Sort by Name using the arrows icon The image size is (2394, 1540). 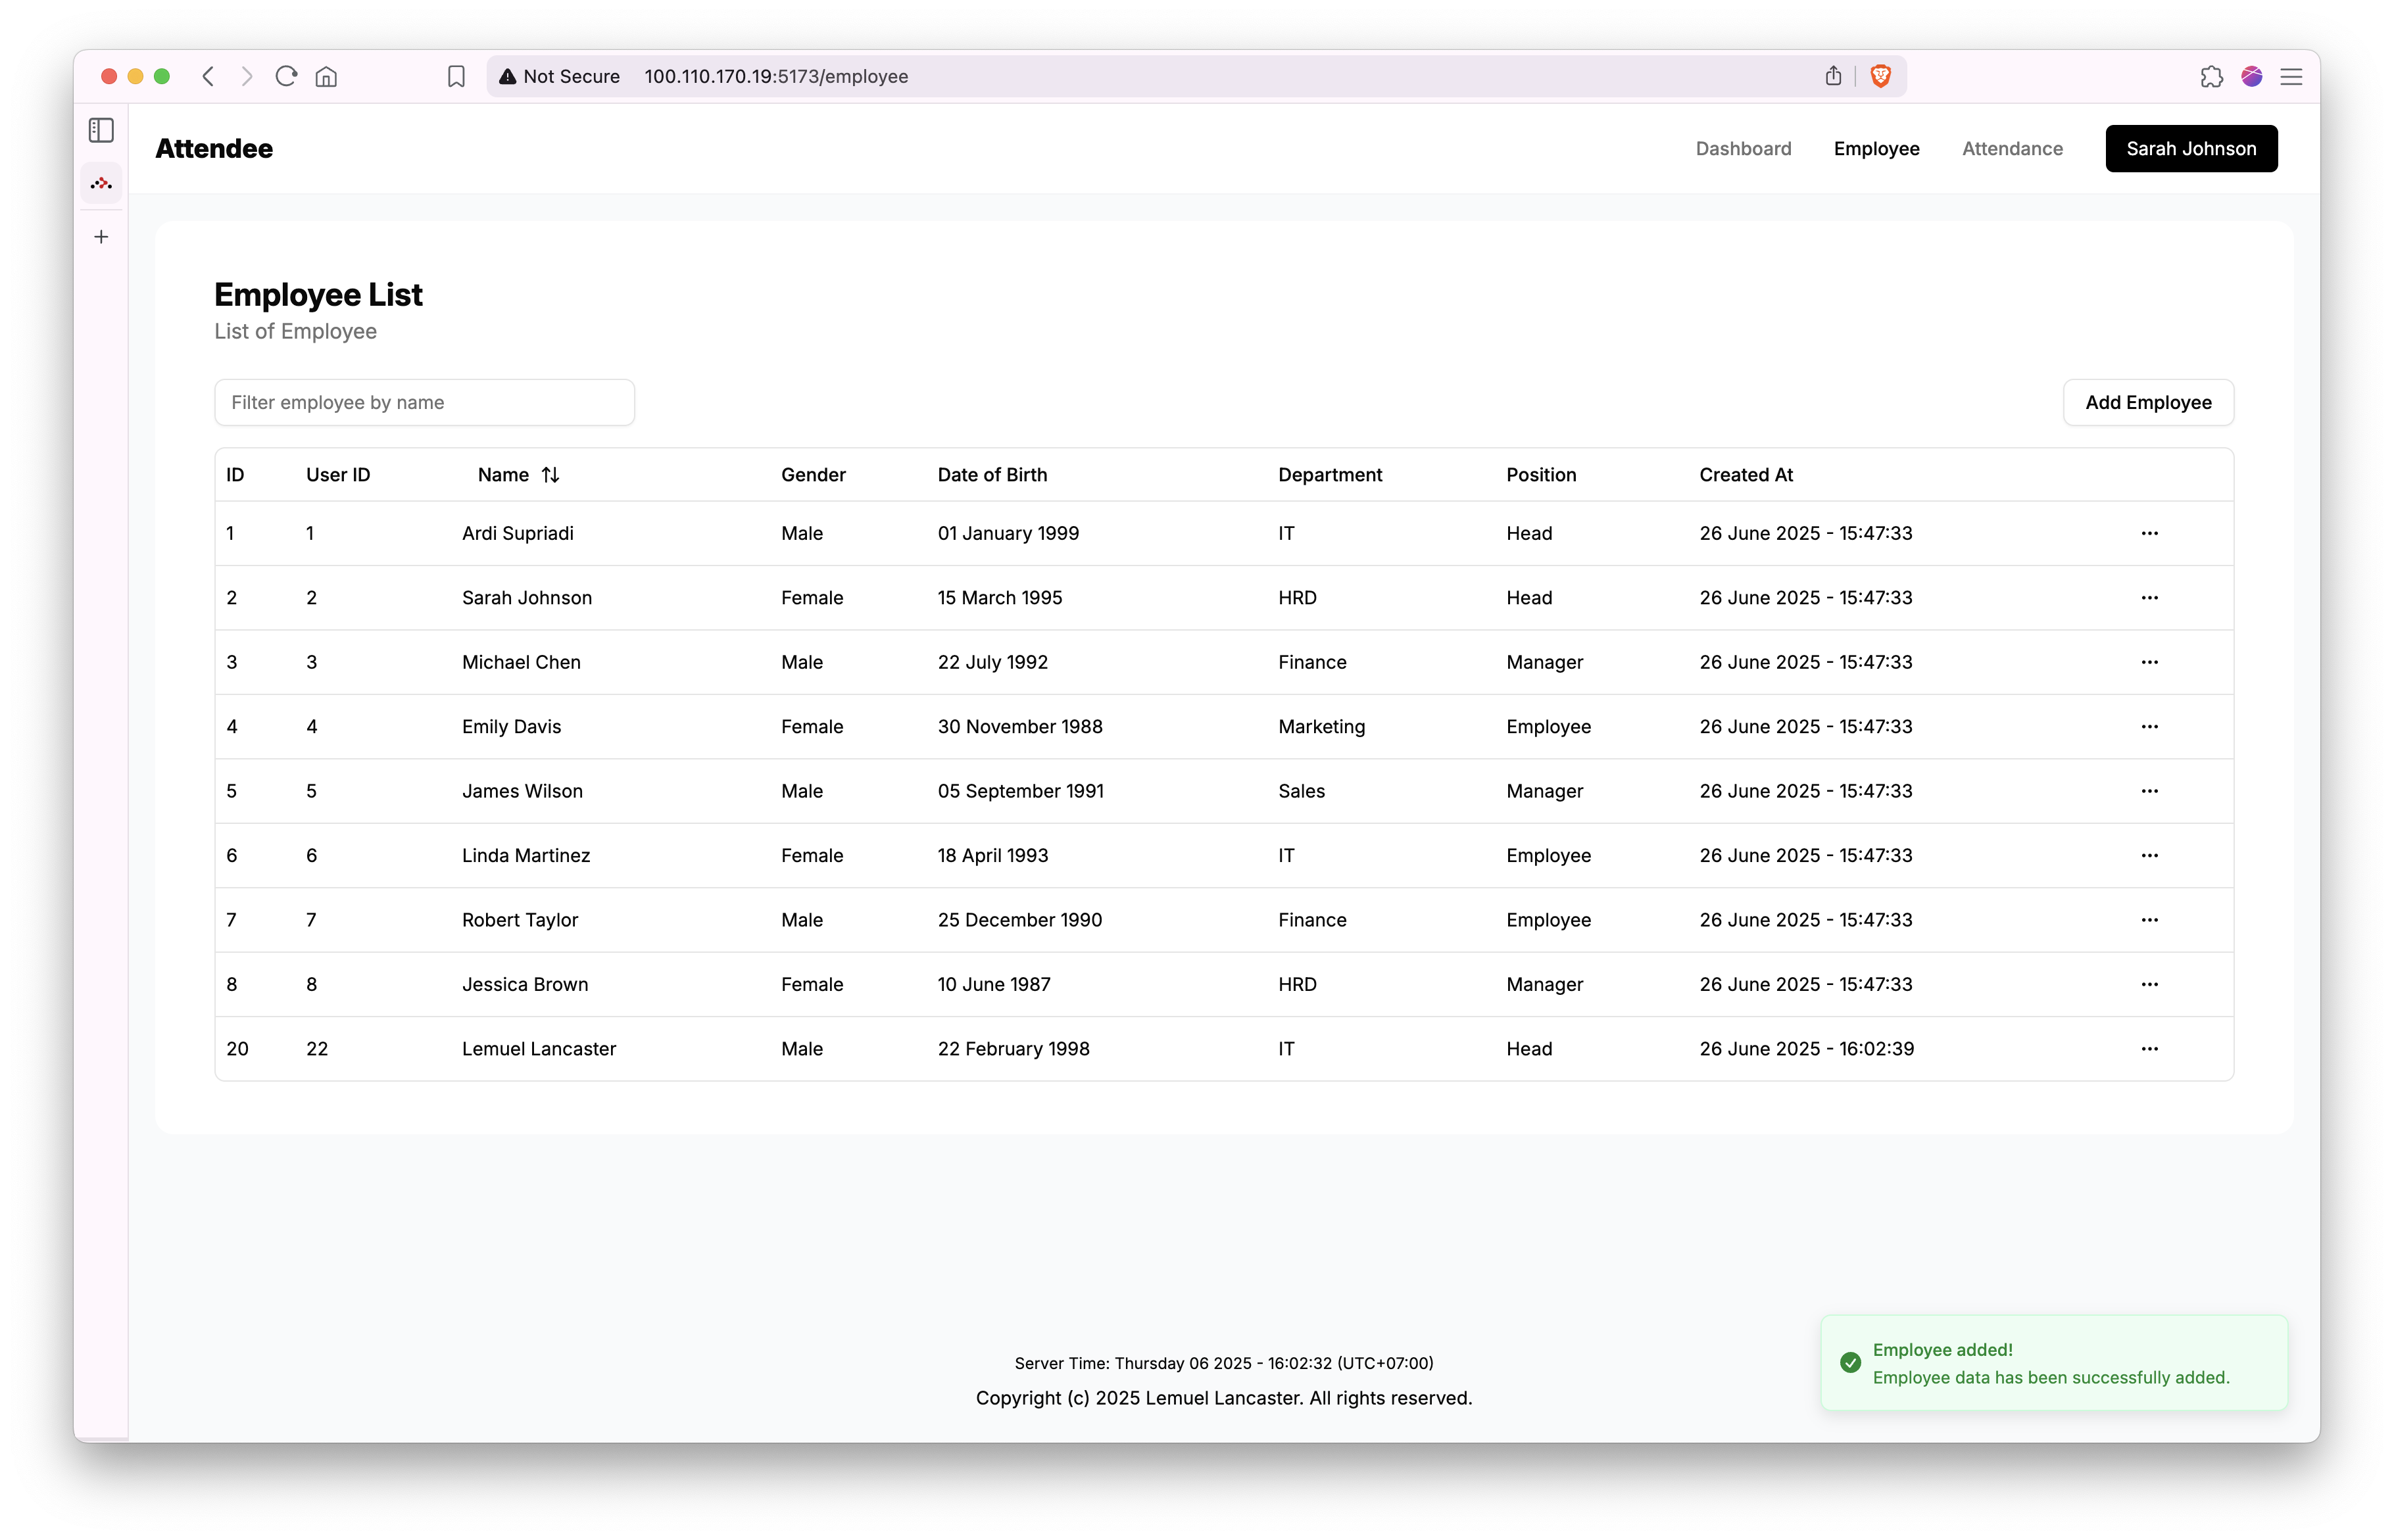coord(550,475)
